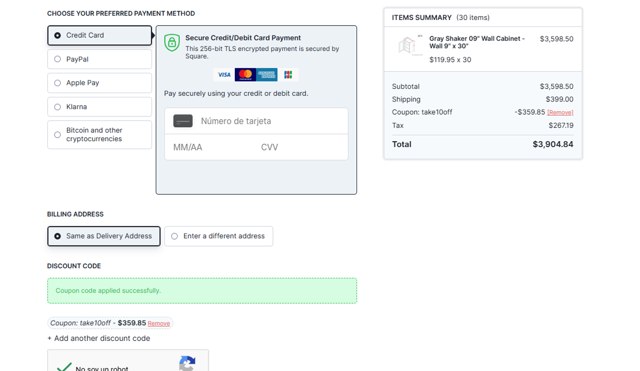Click 'Pay securely using your credit or debit card.'

(236, 93)
